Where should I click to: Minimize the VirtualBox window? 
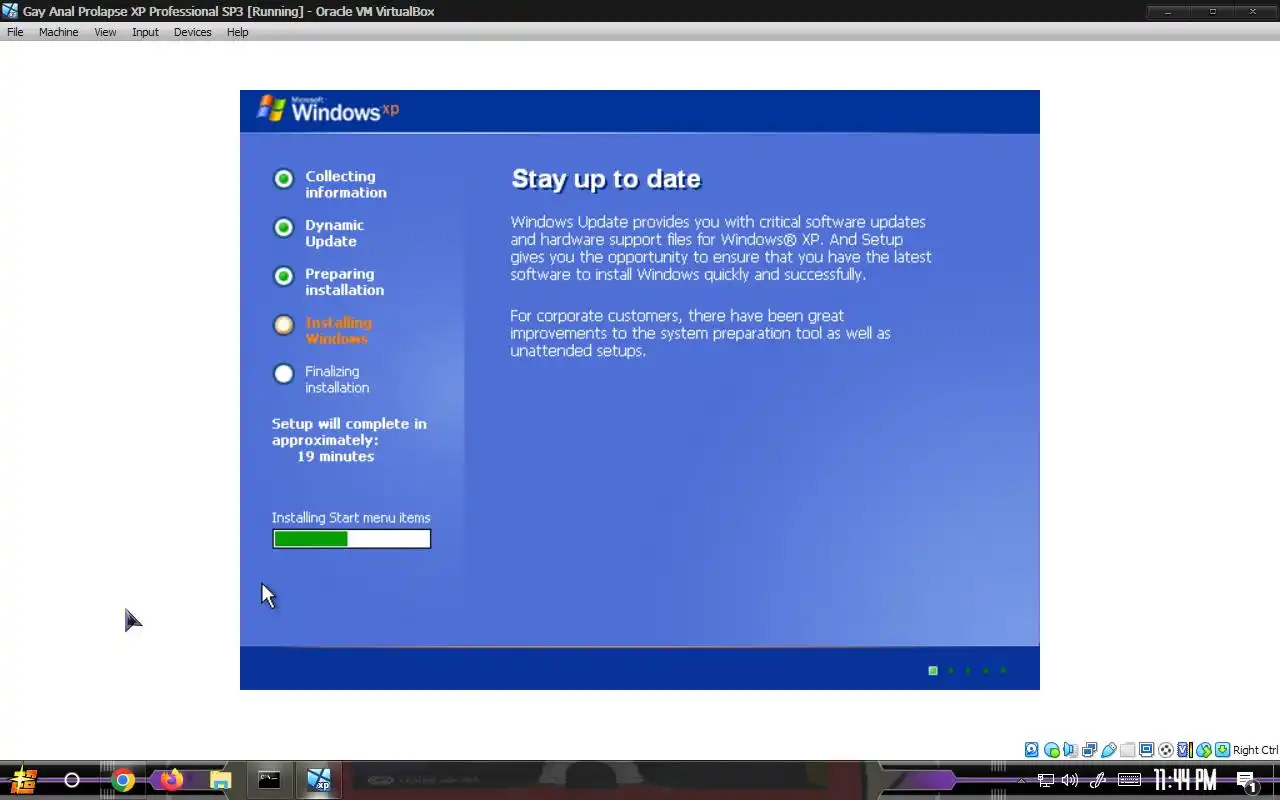pos(1167,11)
